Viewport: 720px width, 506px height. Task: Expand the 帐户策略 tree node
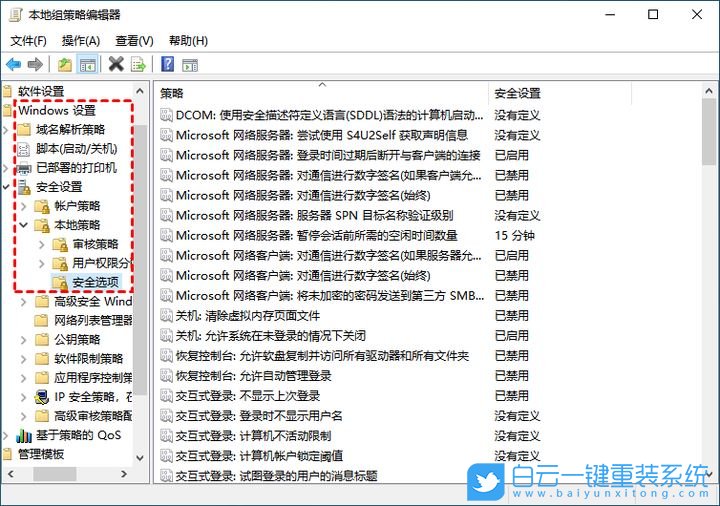[x=24, y=207]
